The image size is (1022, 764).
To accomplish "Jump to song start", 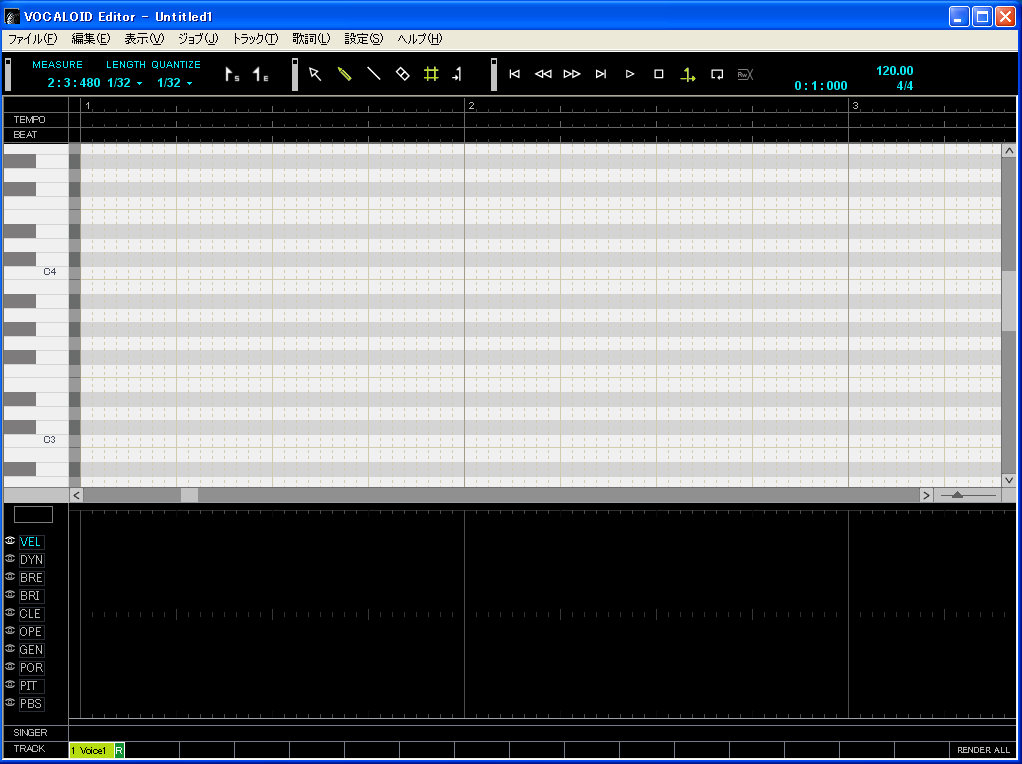I will (514, 74).
